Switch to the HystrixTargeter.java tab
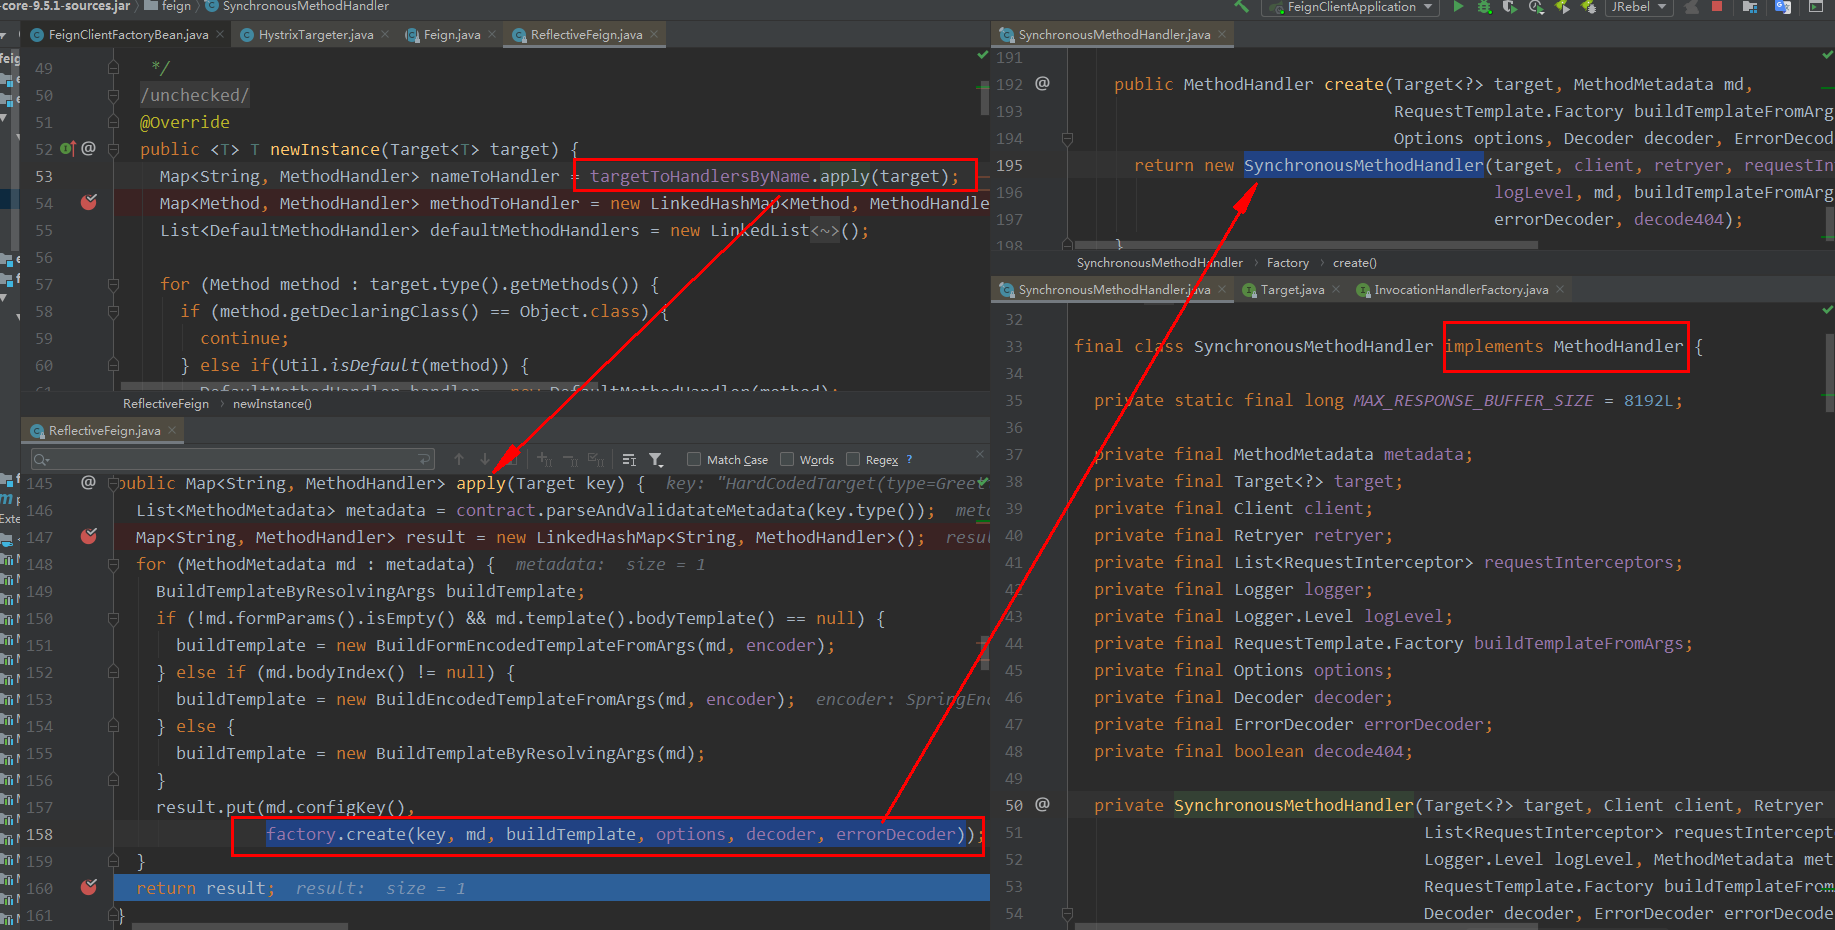Screen dimensions: 1835x930 coord(315,35)
